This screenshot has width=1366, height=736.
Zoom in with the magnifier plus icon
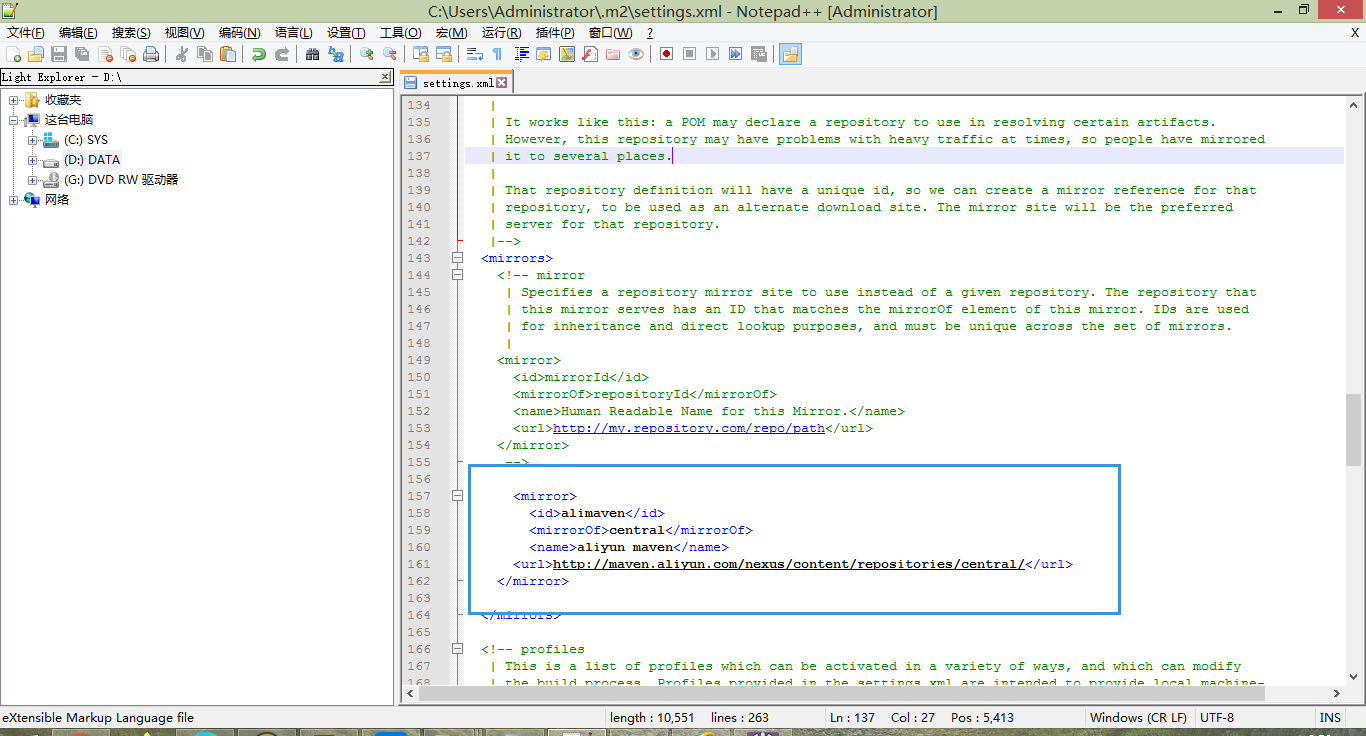coord(367,54)
